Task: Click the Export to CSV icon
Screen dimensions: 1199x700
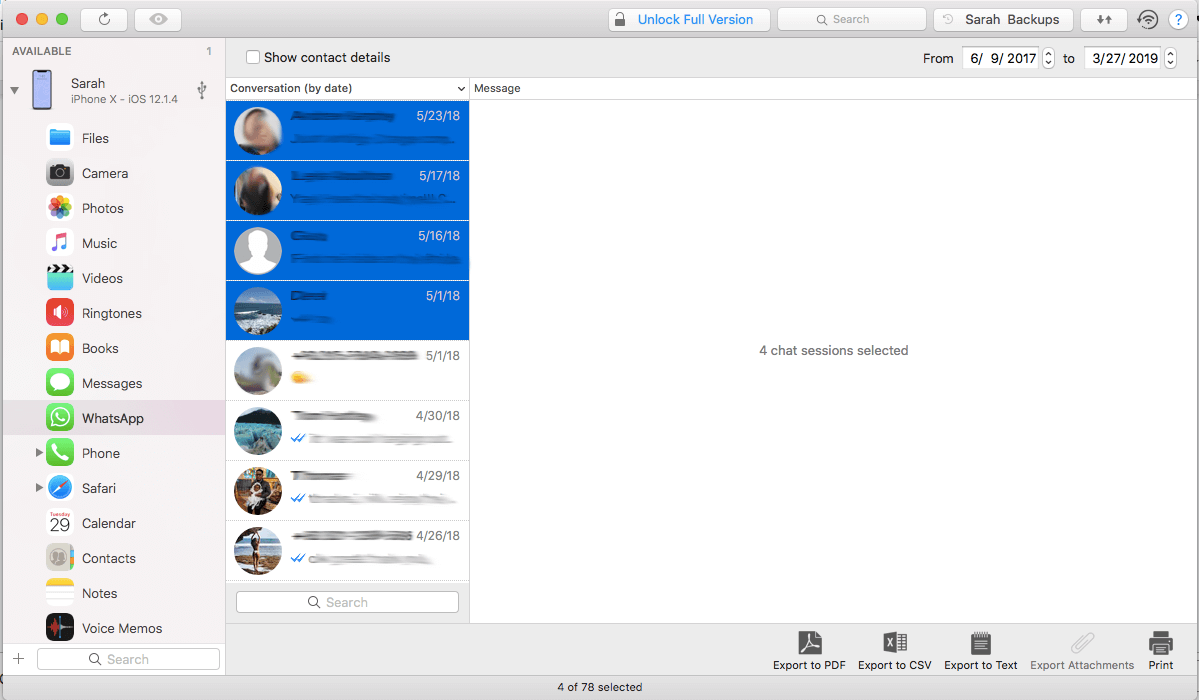Action: pyautogui.click(x=895, y=643)
